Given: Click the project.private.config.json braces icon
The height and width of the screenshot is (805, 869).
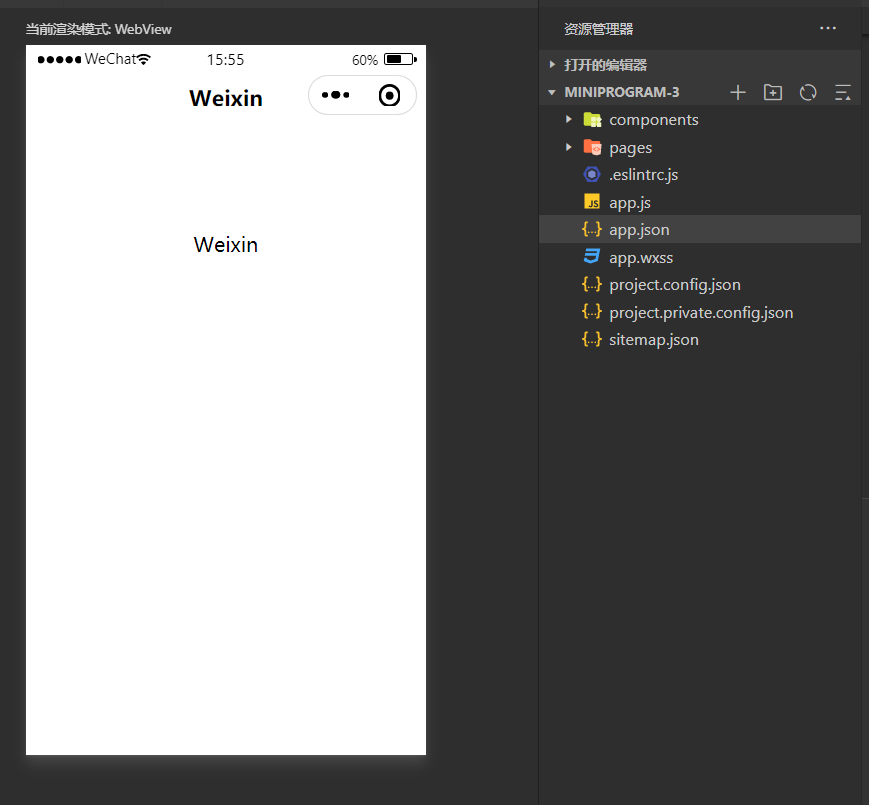Looking at the screenshot, I should (592, 312).
